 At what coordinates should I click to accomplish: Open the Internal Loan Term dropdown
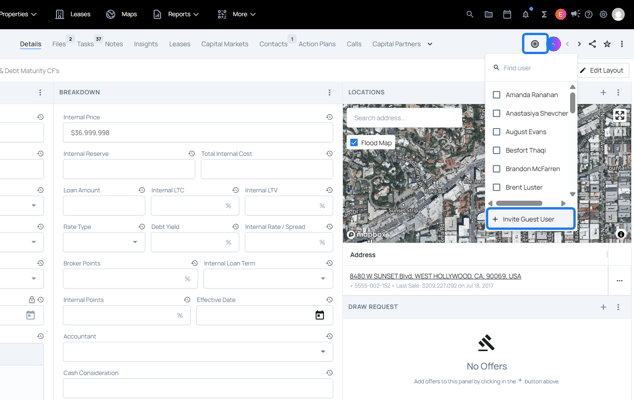click(x=267, y=278)
